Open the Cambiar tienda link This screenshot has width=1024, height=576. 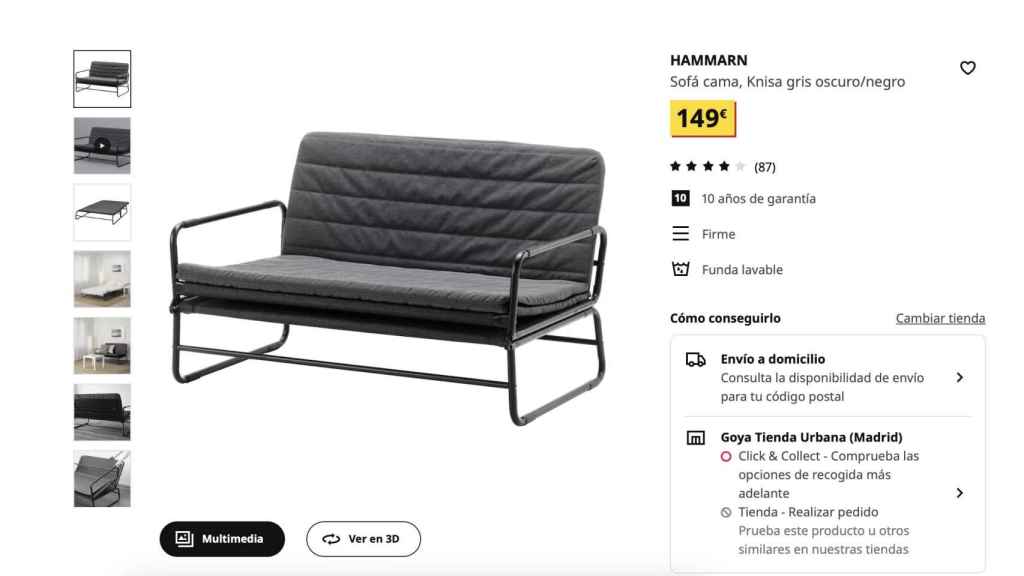(940, 318)
